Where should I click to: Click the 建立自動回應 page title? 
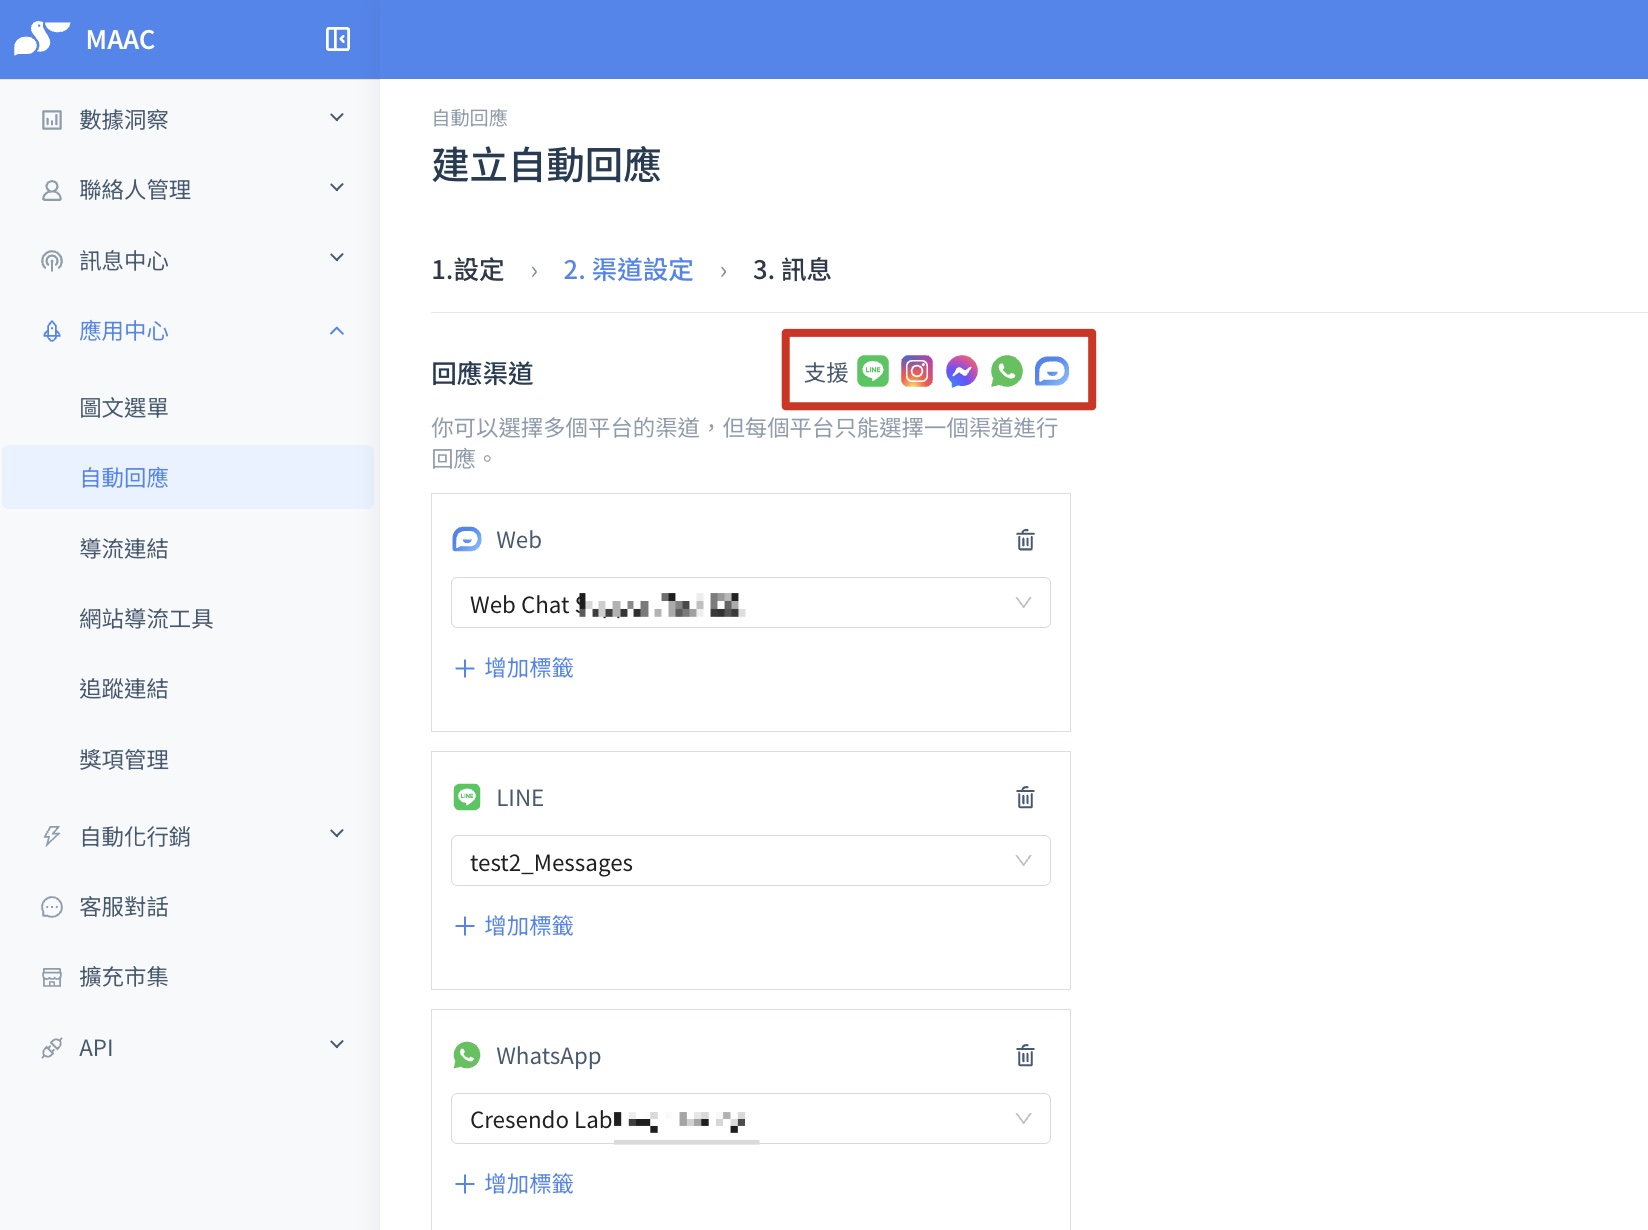pyautogui.click(x=546, y=165)
